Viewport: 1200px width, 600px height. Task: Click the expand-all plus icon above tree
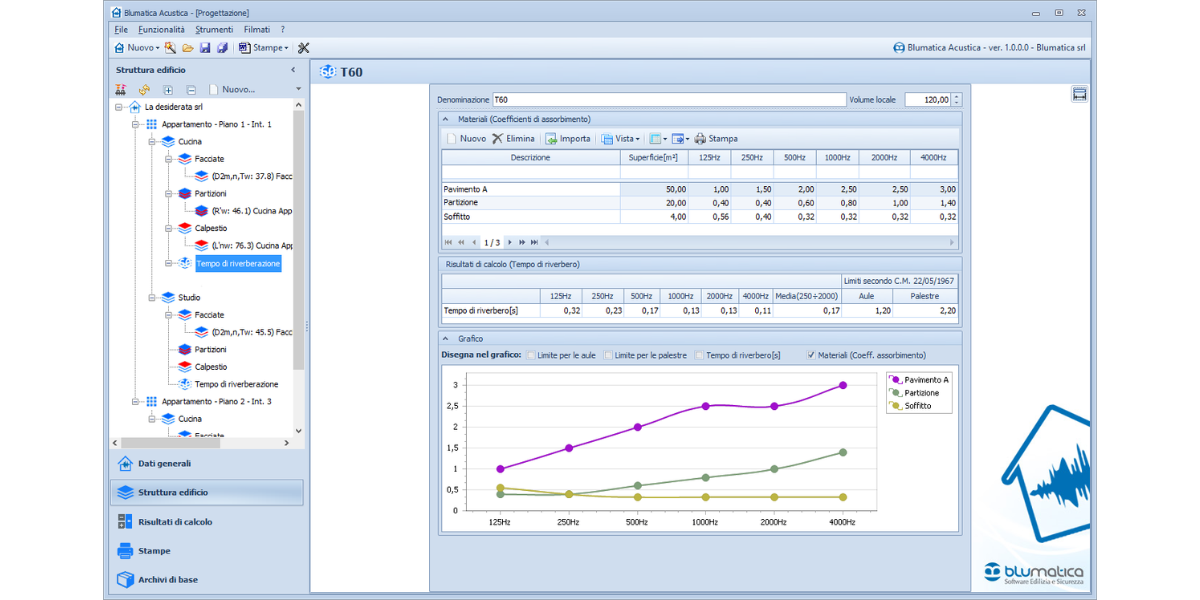(x=168, y=90)
